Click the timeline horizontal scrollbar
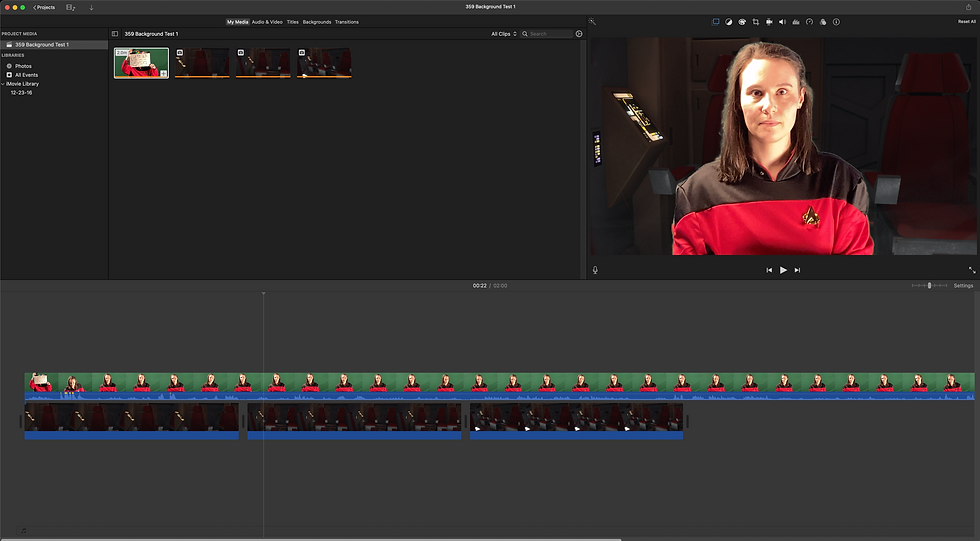The image size is (980, 541). coord(311,539)
